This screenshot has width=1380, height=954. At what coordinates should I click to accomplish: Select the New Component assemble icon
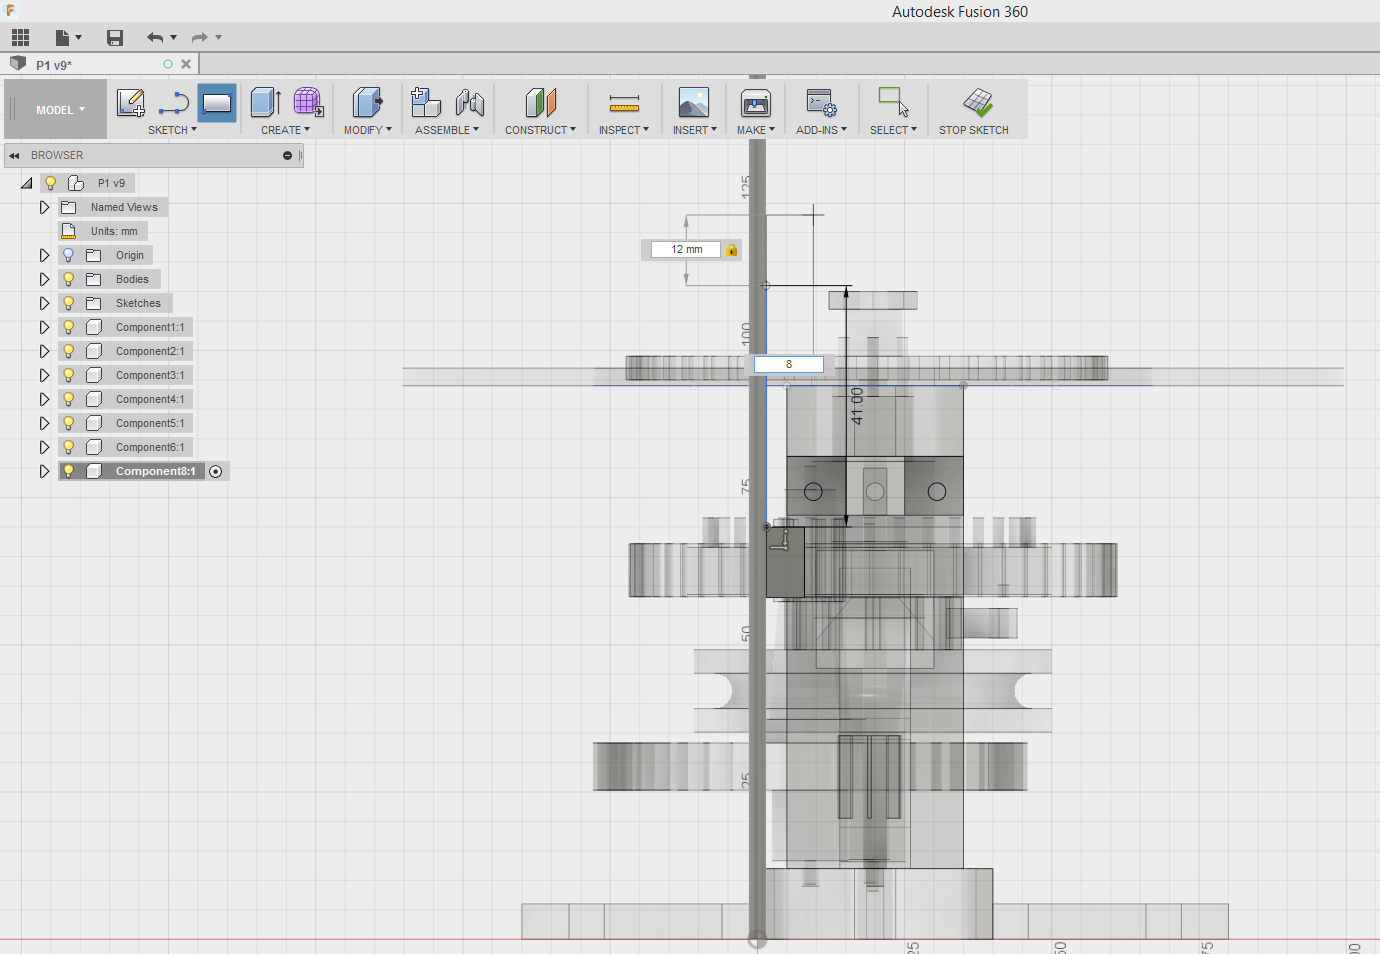pyautogui.click(x=426, y=103)
